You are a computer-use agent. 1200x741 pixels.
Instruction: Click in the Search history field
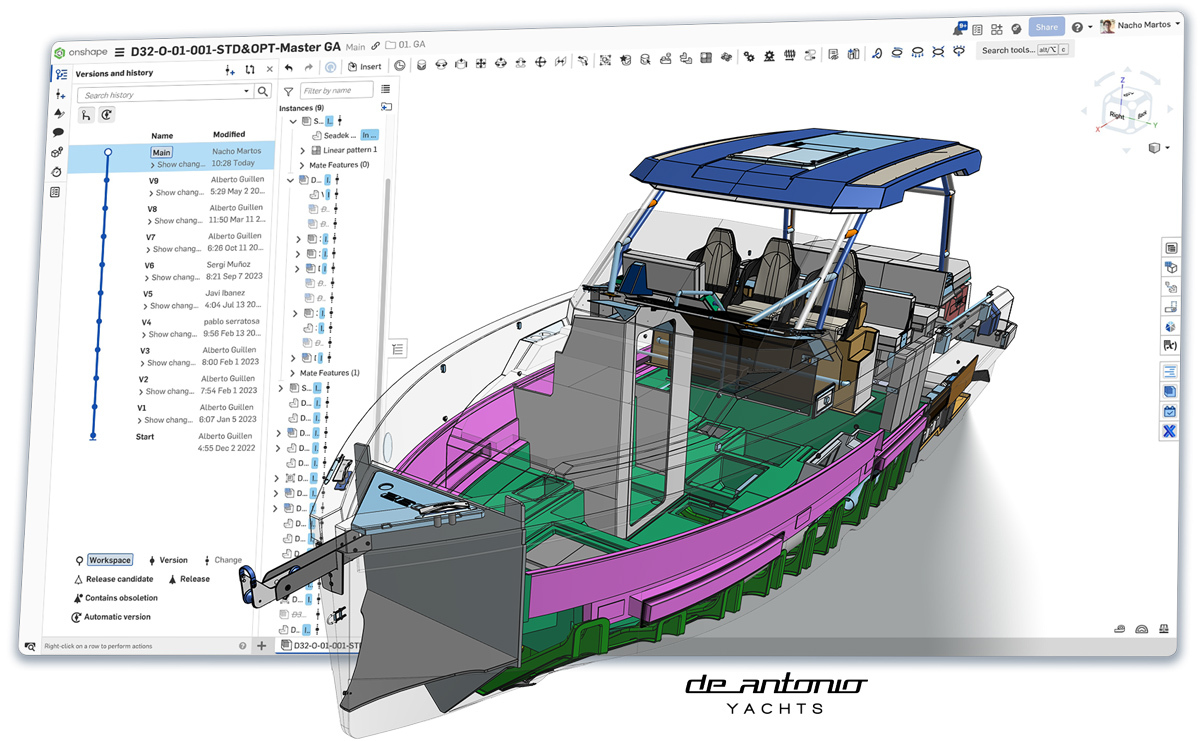[165, 93]
